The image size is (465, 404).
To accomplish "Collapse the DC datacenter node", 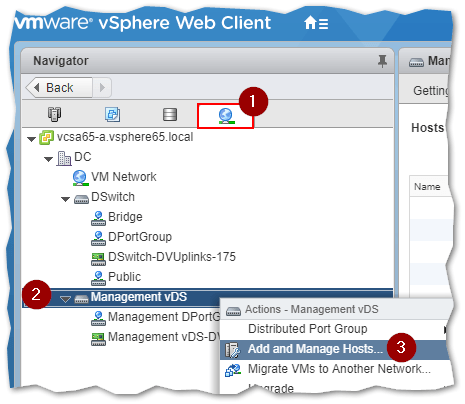I will coord(49,159).
